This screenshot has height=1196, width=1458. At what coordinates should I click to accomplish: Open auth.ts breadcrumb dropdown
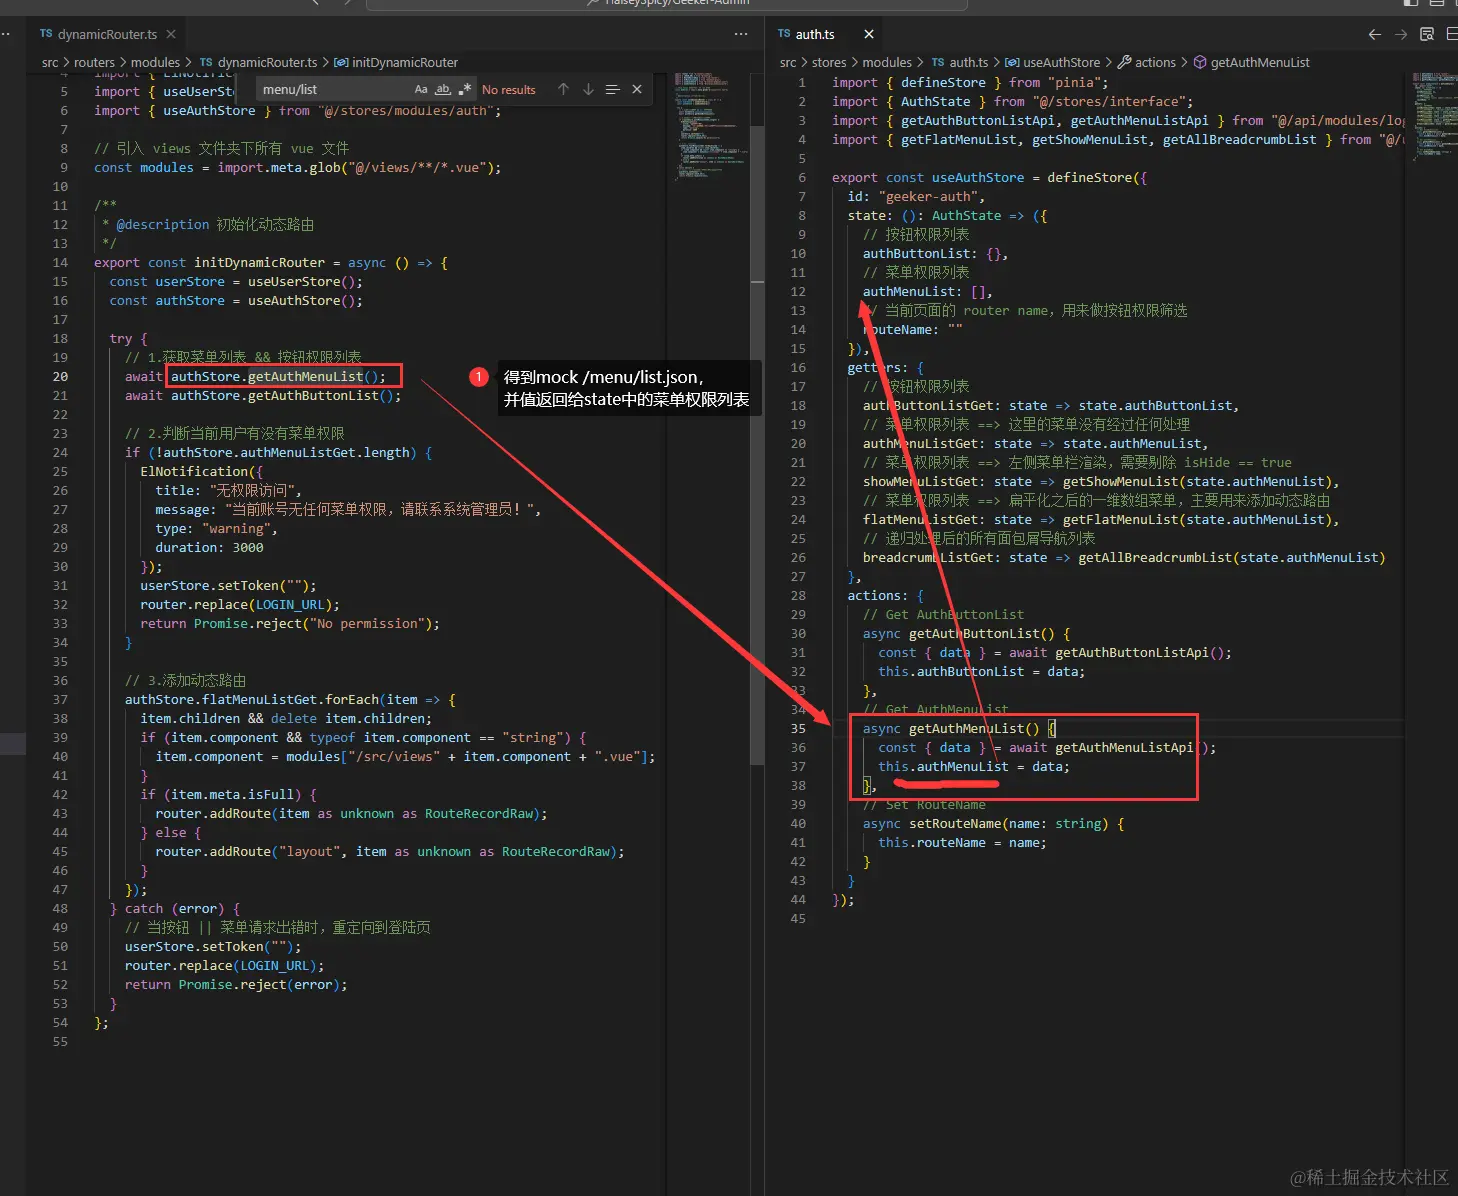(x=960, y=62)
